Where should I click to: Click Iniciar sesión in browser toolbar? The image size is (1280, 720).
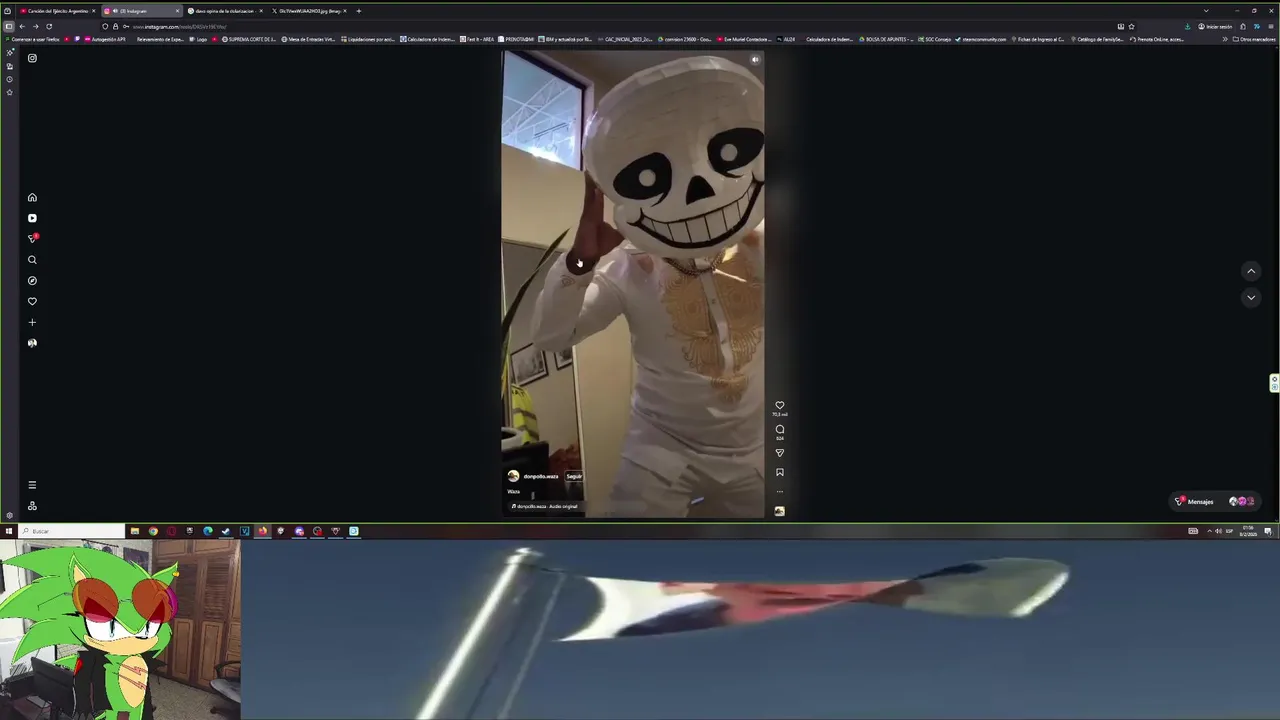pos(1215,26)
